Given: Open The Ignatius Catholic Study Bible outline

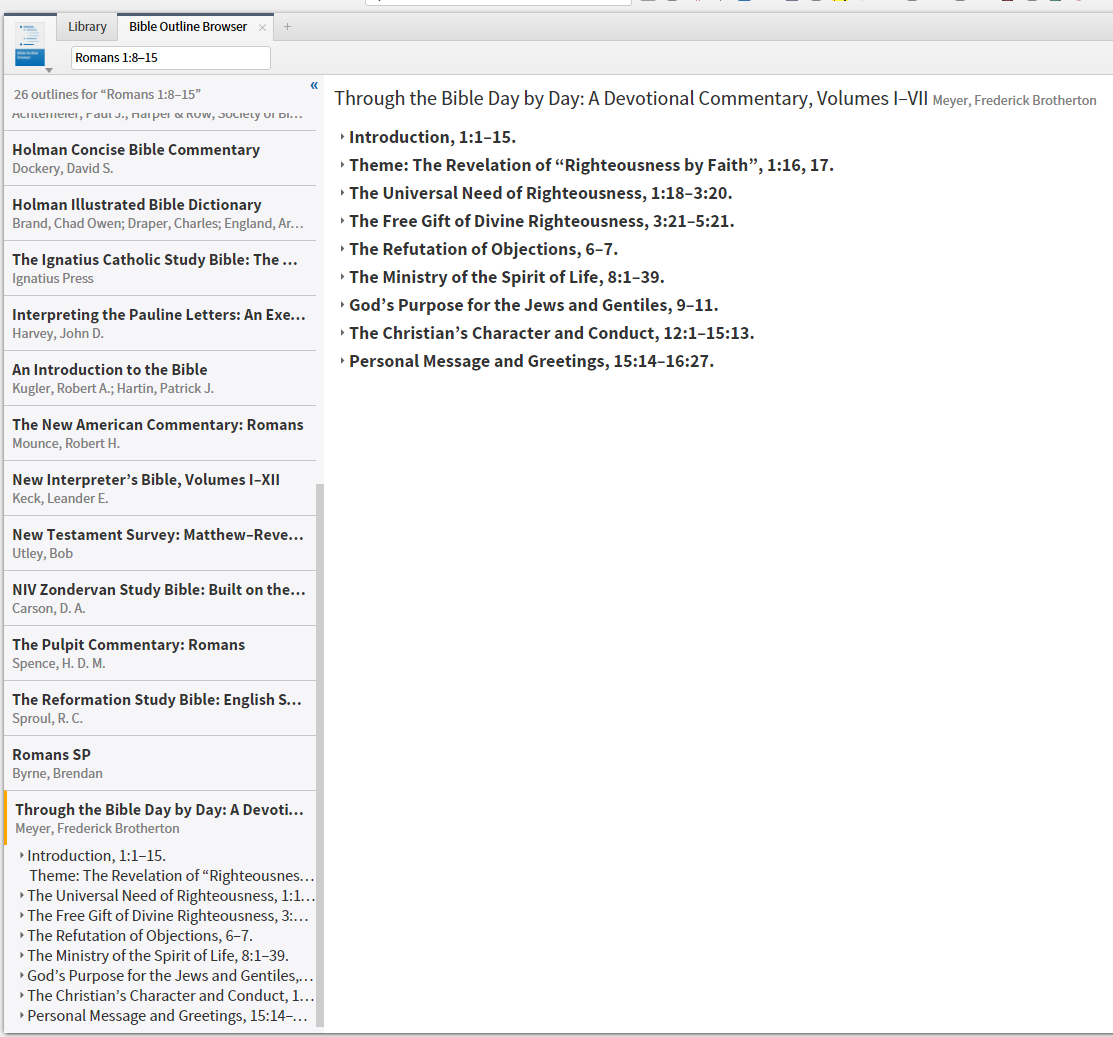Looking at the screenshot, I should tap(160, 268).
